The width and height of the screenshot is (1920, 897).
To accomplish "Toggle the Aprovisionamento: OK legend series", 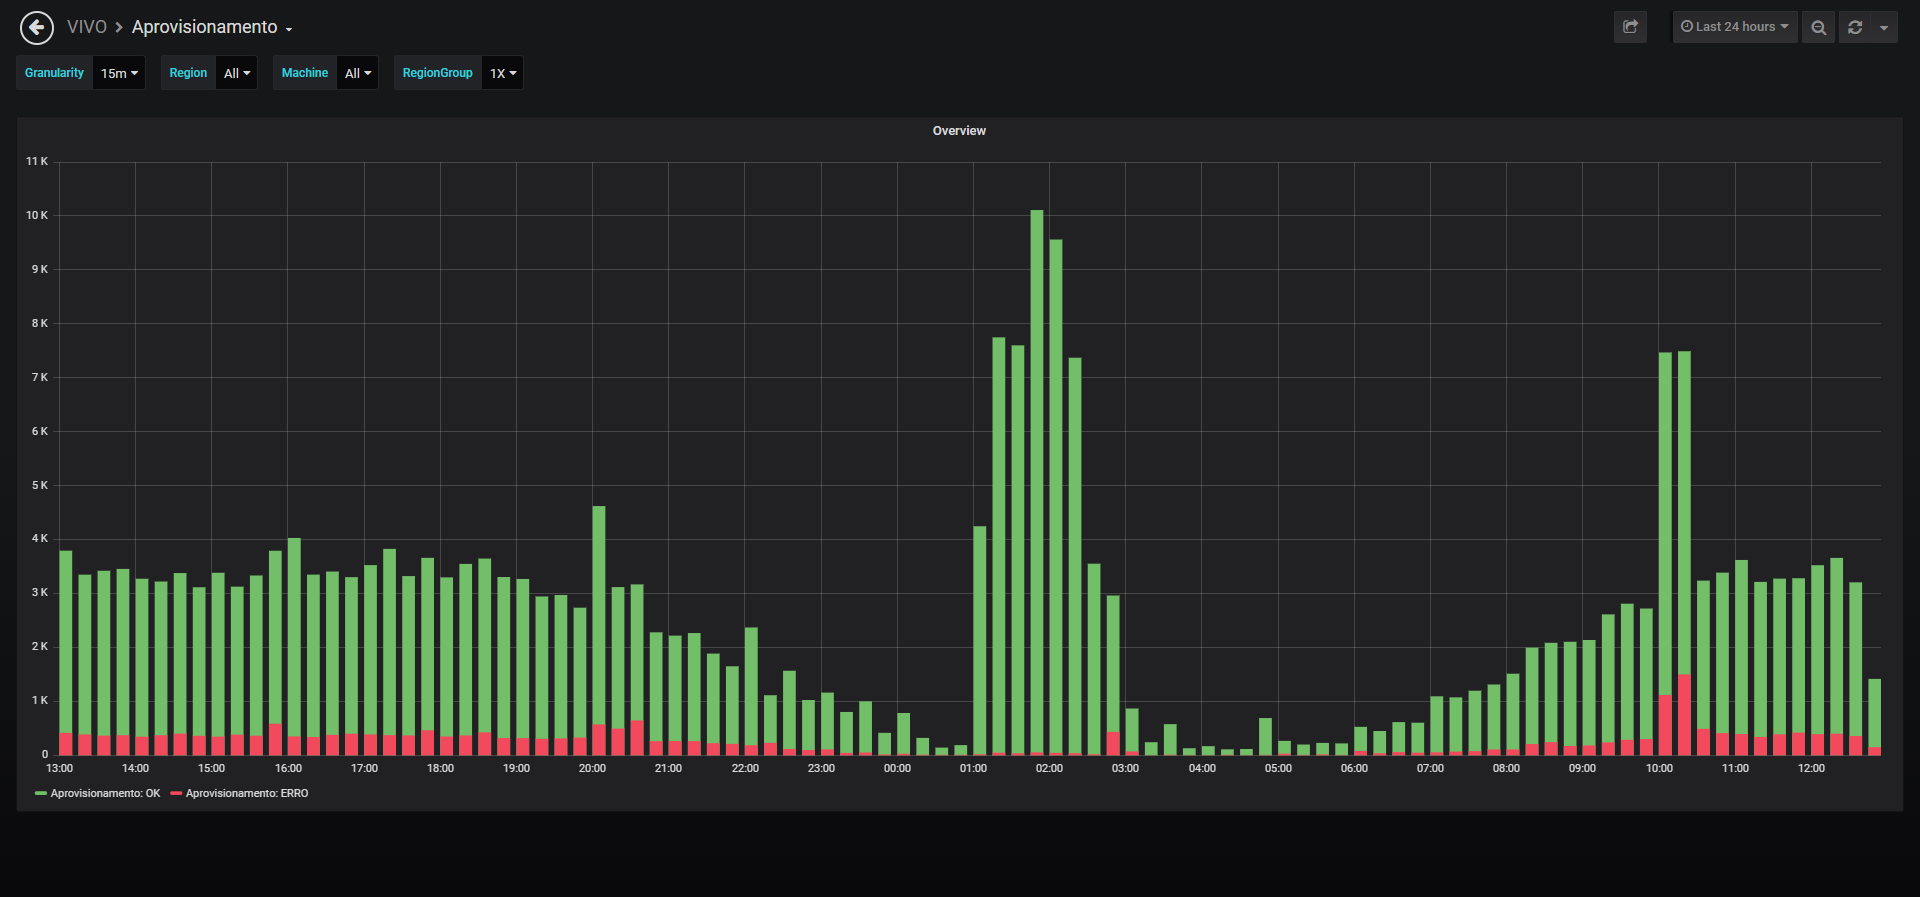I will click(105, 793).
